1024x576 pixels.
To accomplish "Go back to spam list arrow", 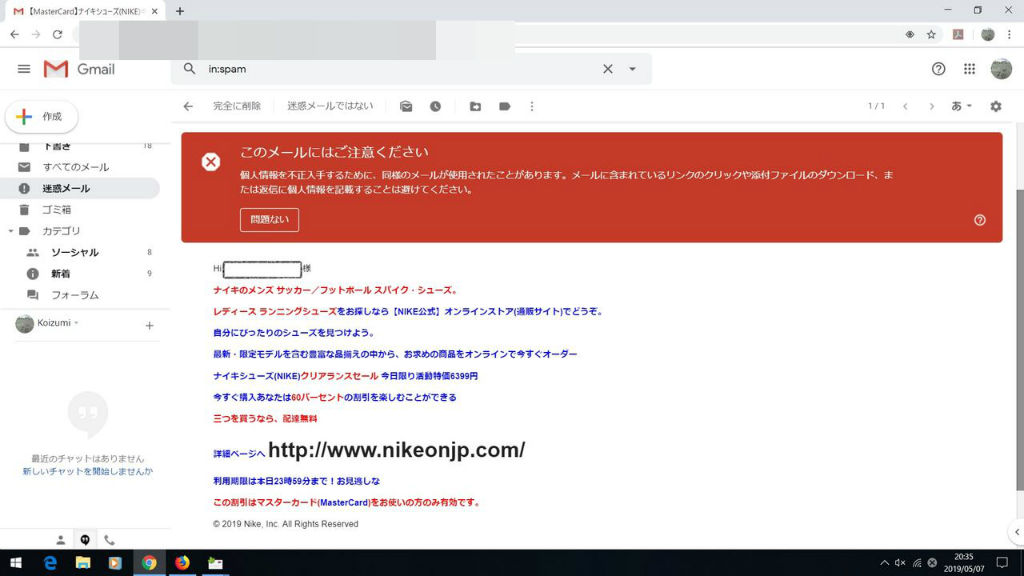I will coord(188,106).
